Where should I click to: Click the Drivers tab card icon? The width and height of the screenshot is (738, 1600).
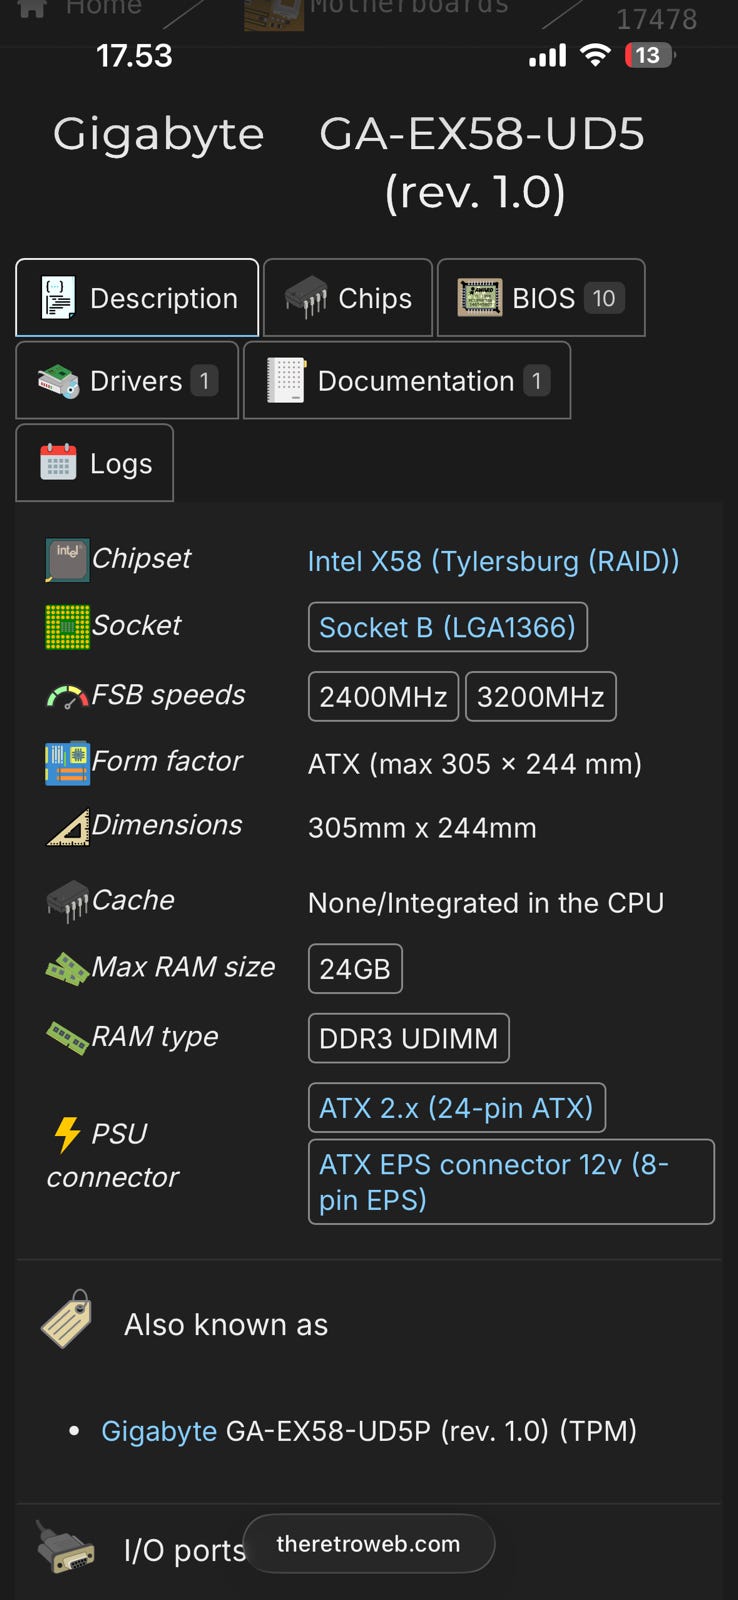coord(58,381)
